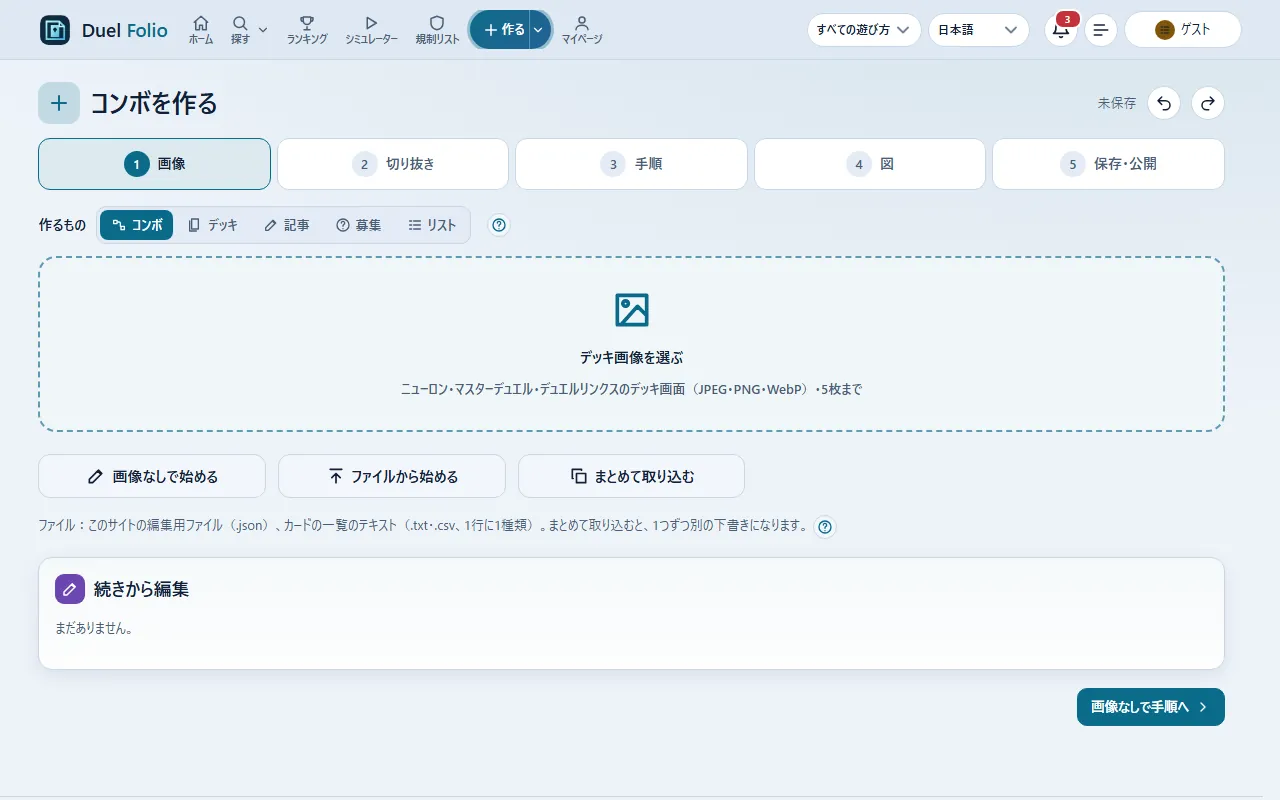Click the purple pencil icon by 続きから編集
Viewport: 1280px width, 800px height.
point(70,589)
